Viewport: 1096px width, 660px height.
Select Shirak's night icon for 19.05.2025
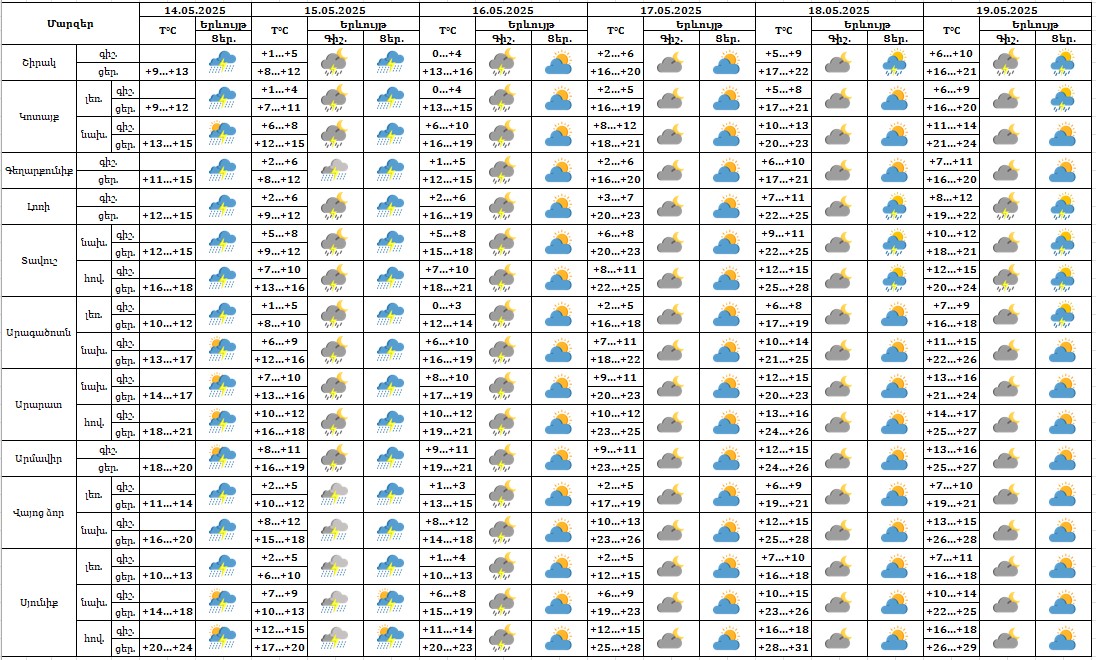(1008, 63)
